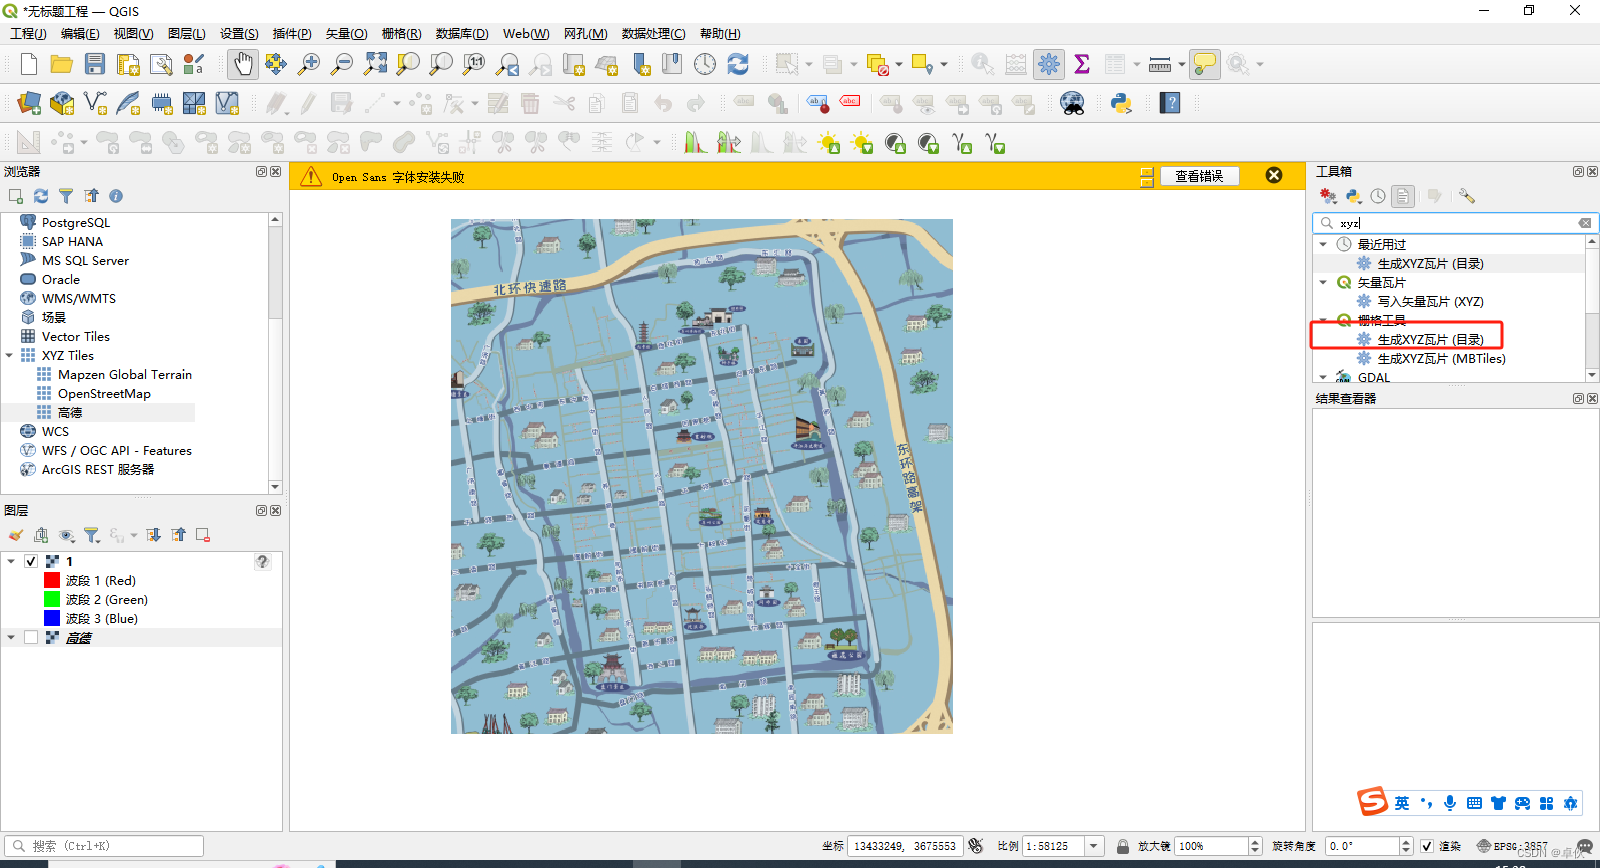Screen dimensions: 1600x868
Task: Expand the 高德 layer entry
Action: [x=11, y=638]
